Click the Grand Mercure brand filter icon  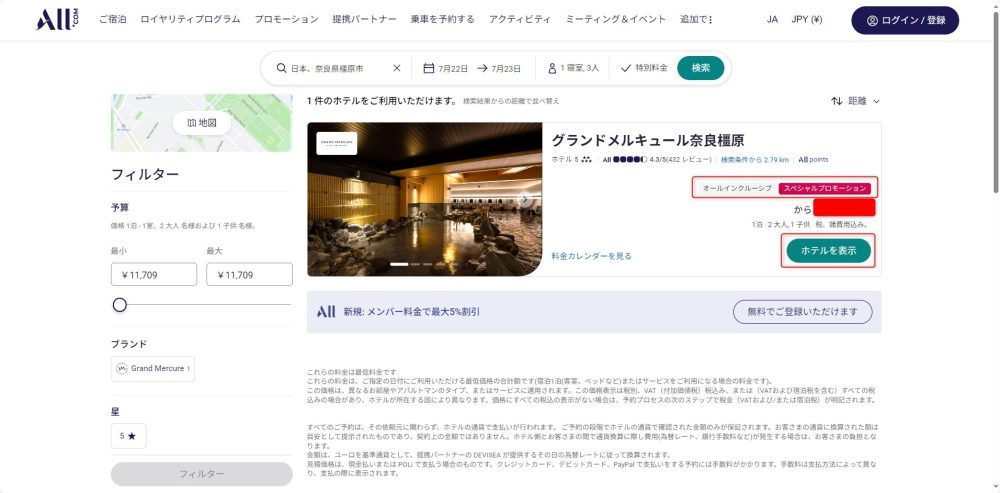pos(122,369)
